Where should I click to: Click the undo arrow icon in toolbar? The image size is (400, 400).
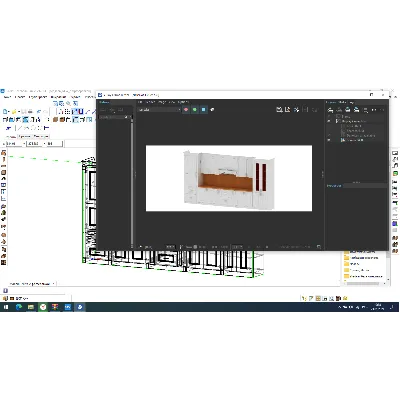point(39,111)
